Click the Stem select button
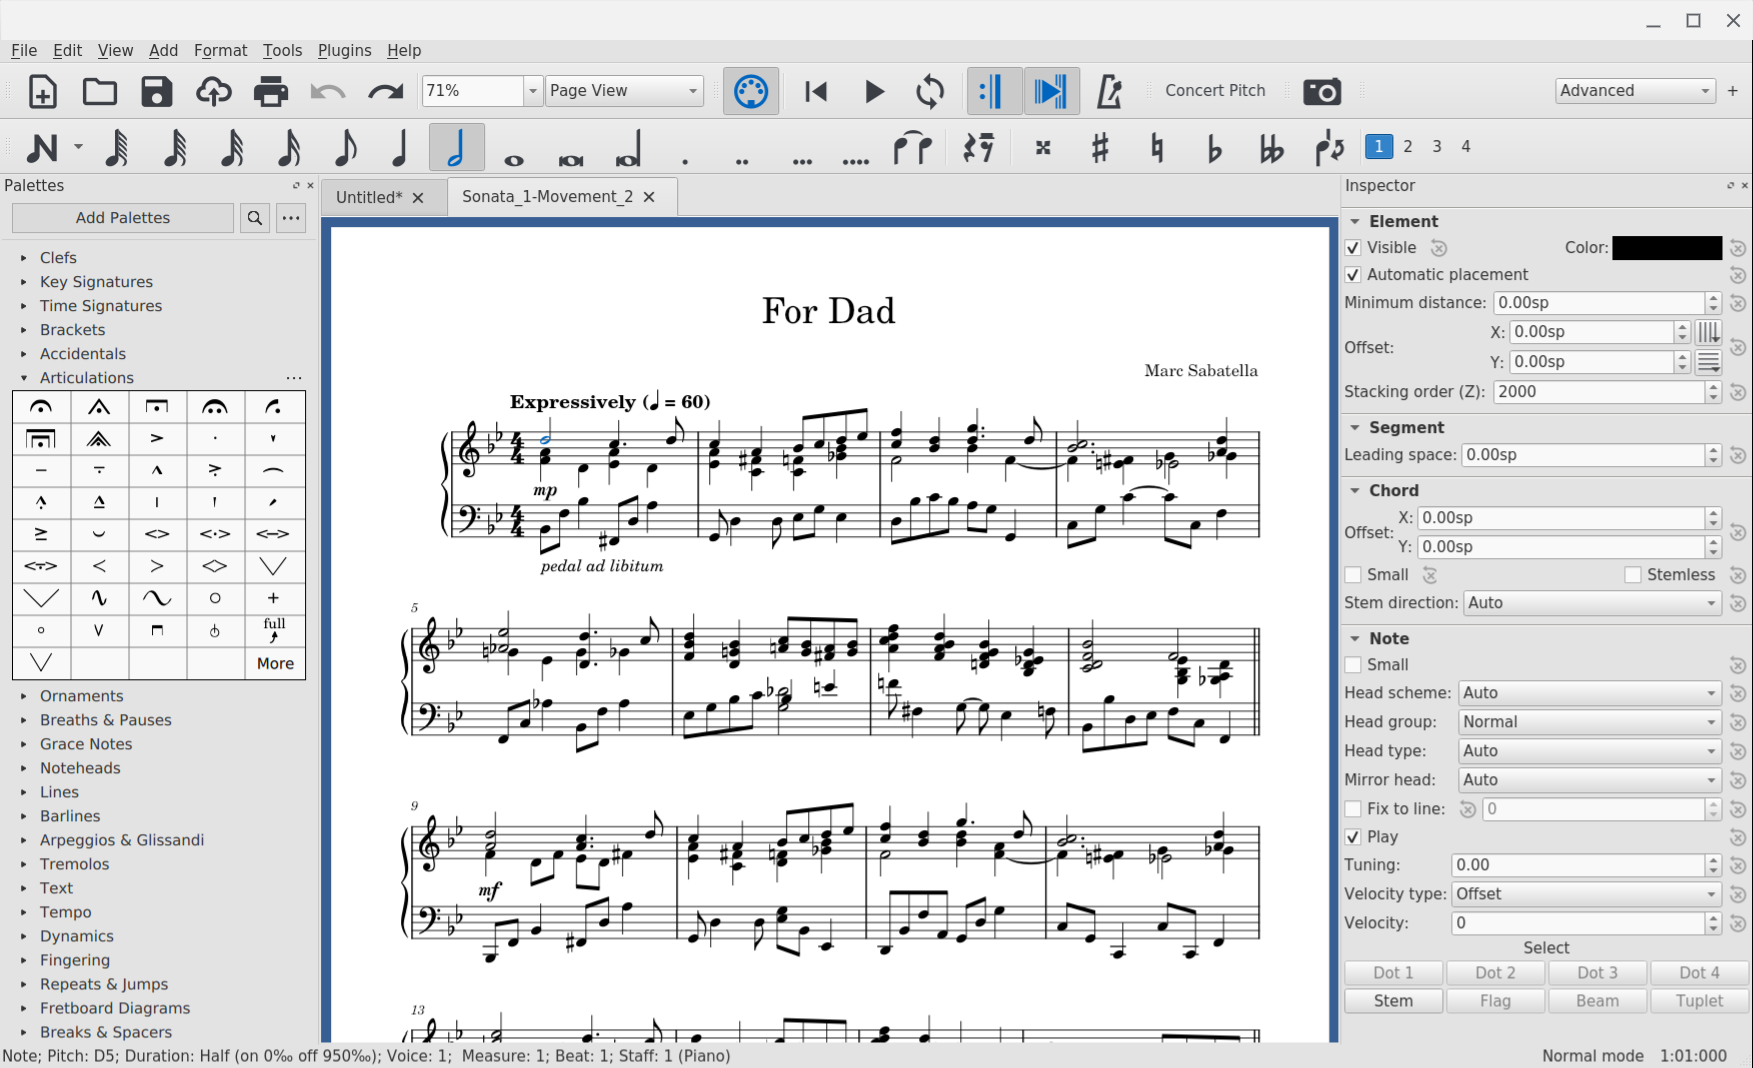 (1393, 1001)
